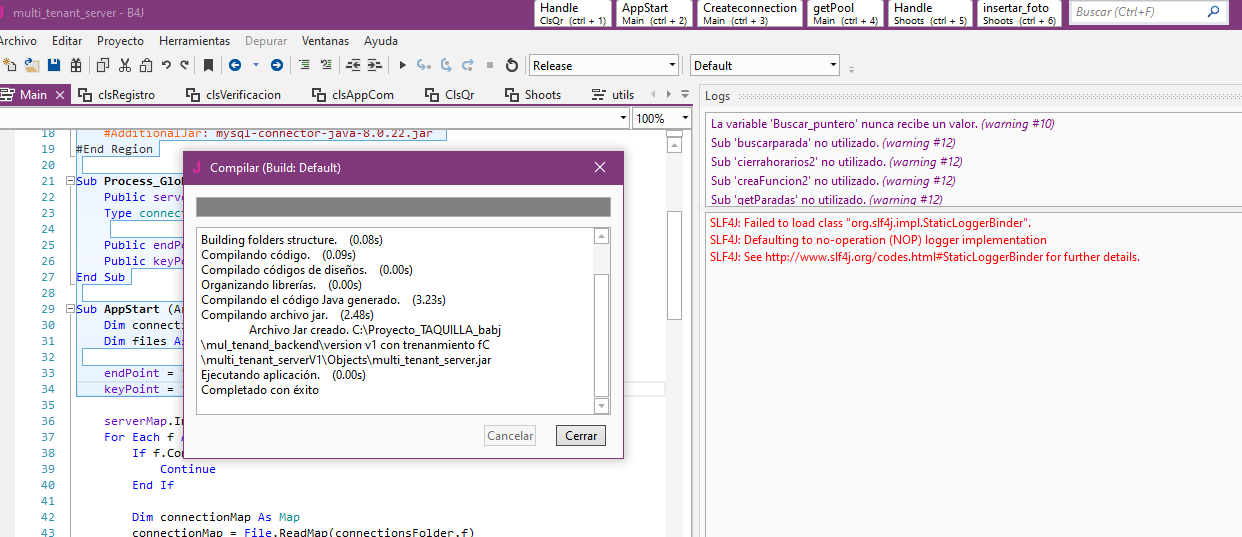Click the Cerrar button in the compile dialog

[x=581, y=436]
